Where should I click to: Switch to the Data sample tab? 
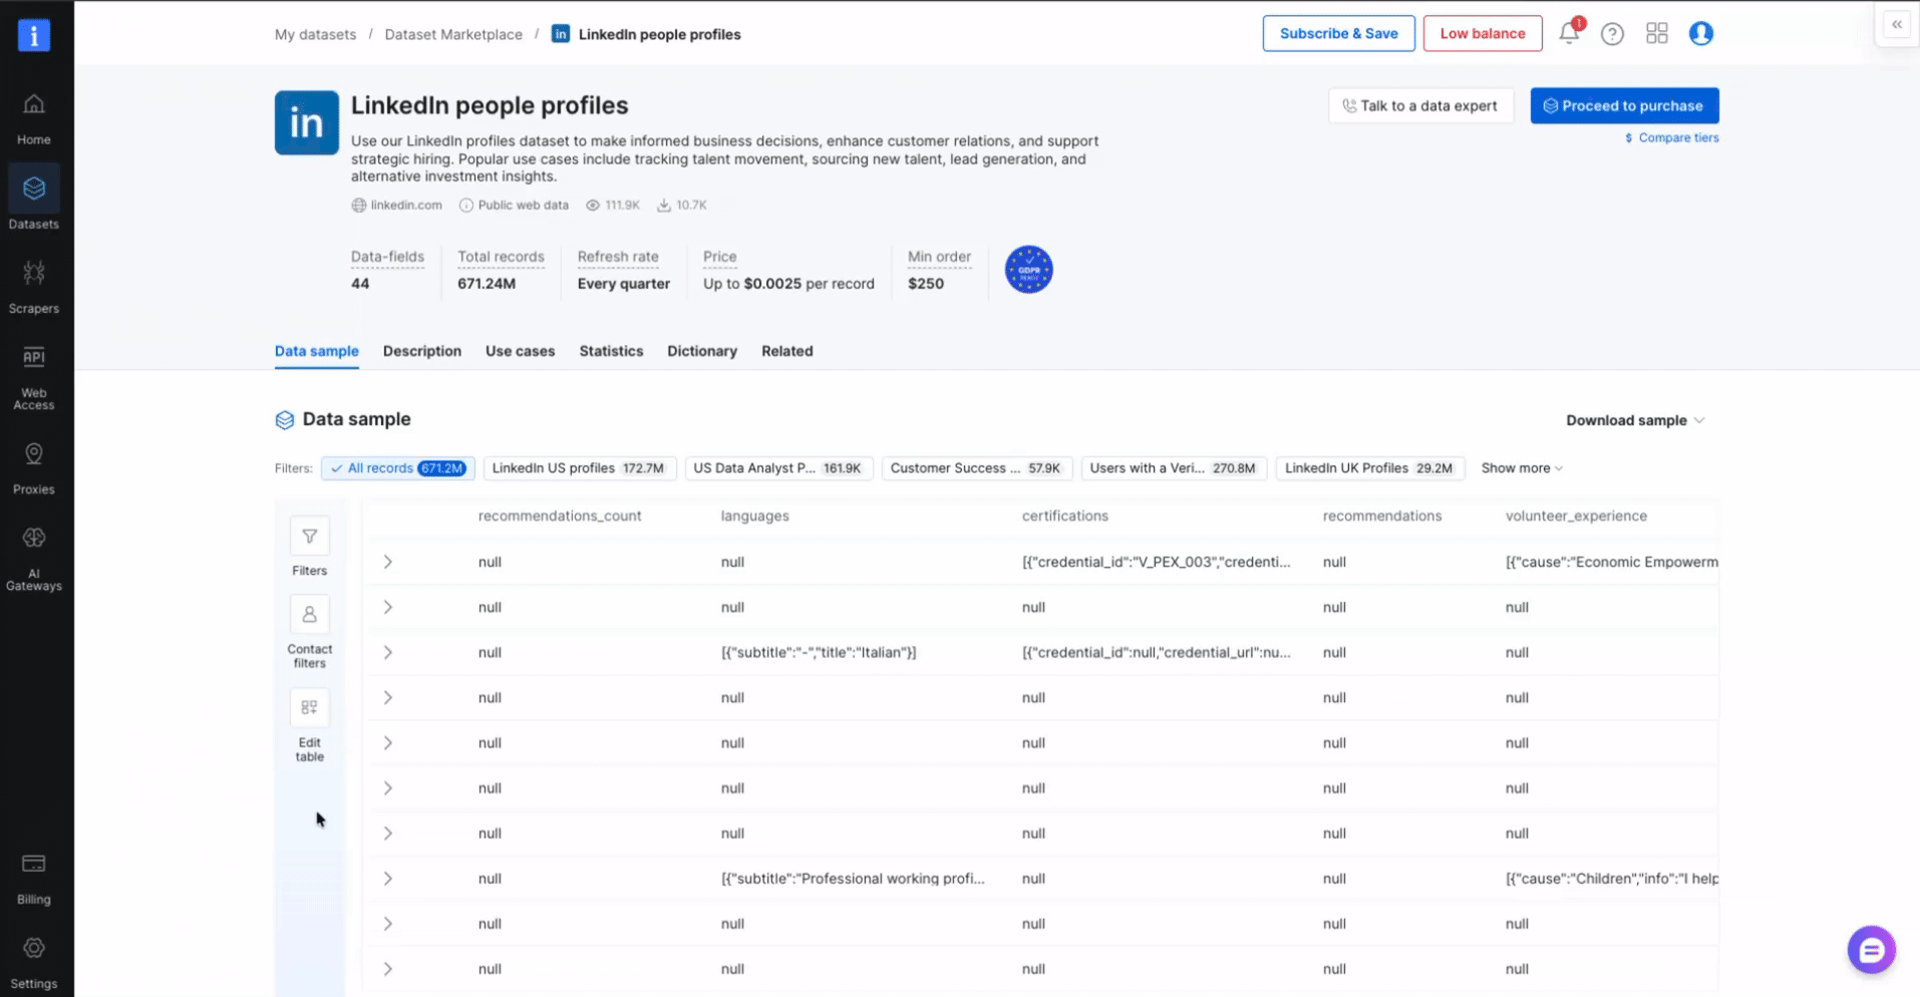316,351
